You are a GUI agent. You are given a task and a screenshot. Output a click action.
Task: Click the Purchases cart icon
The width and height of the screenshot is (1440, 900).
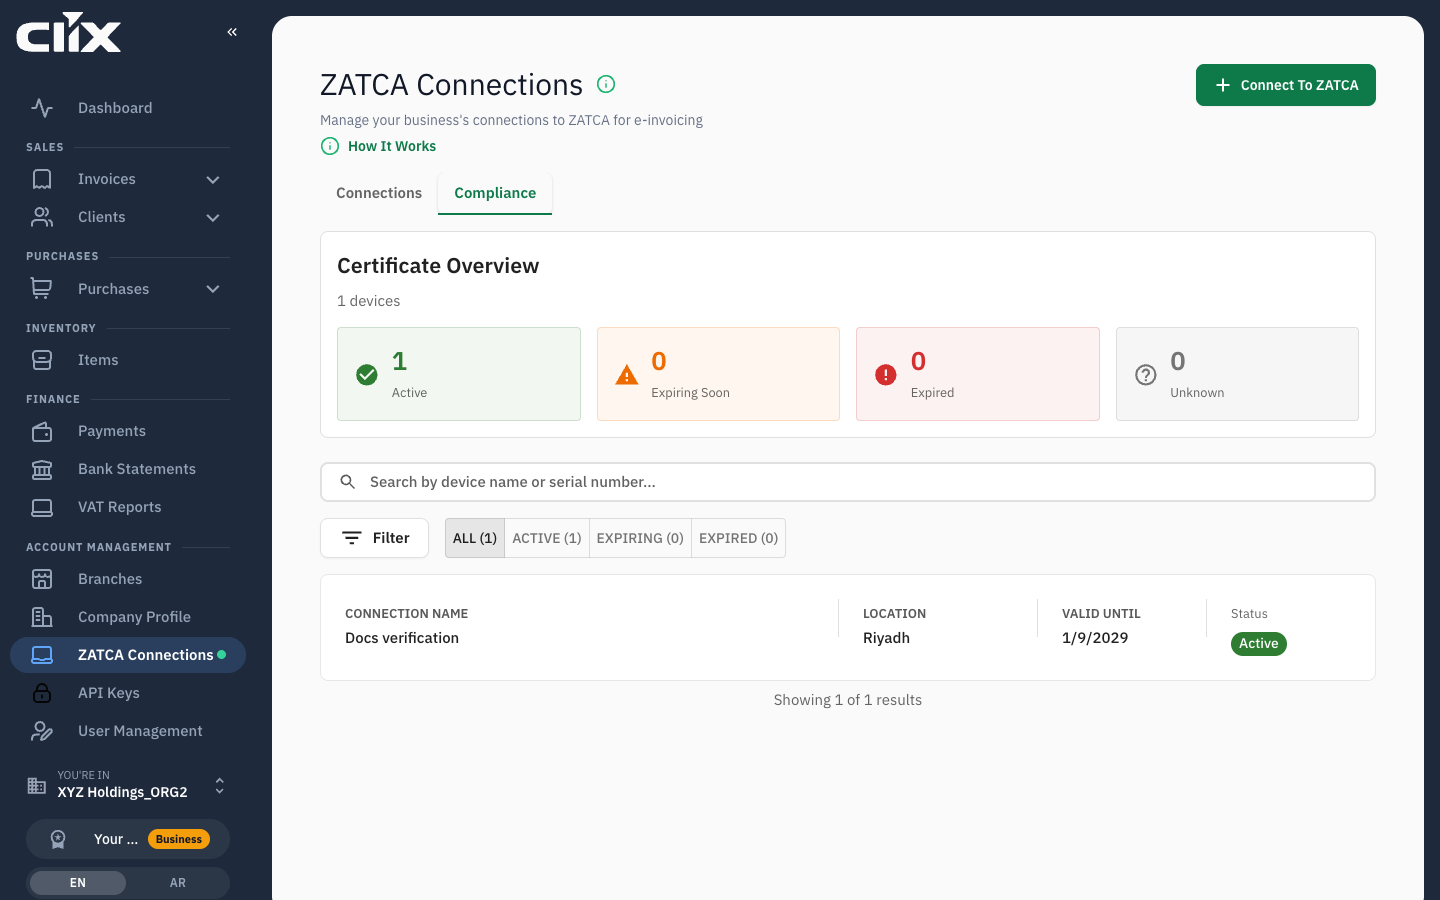pyautogui.click(x=42, y=289)
